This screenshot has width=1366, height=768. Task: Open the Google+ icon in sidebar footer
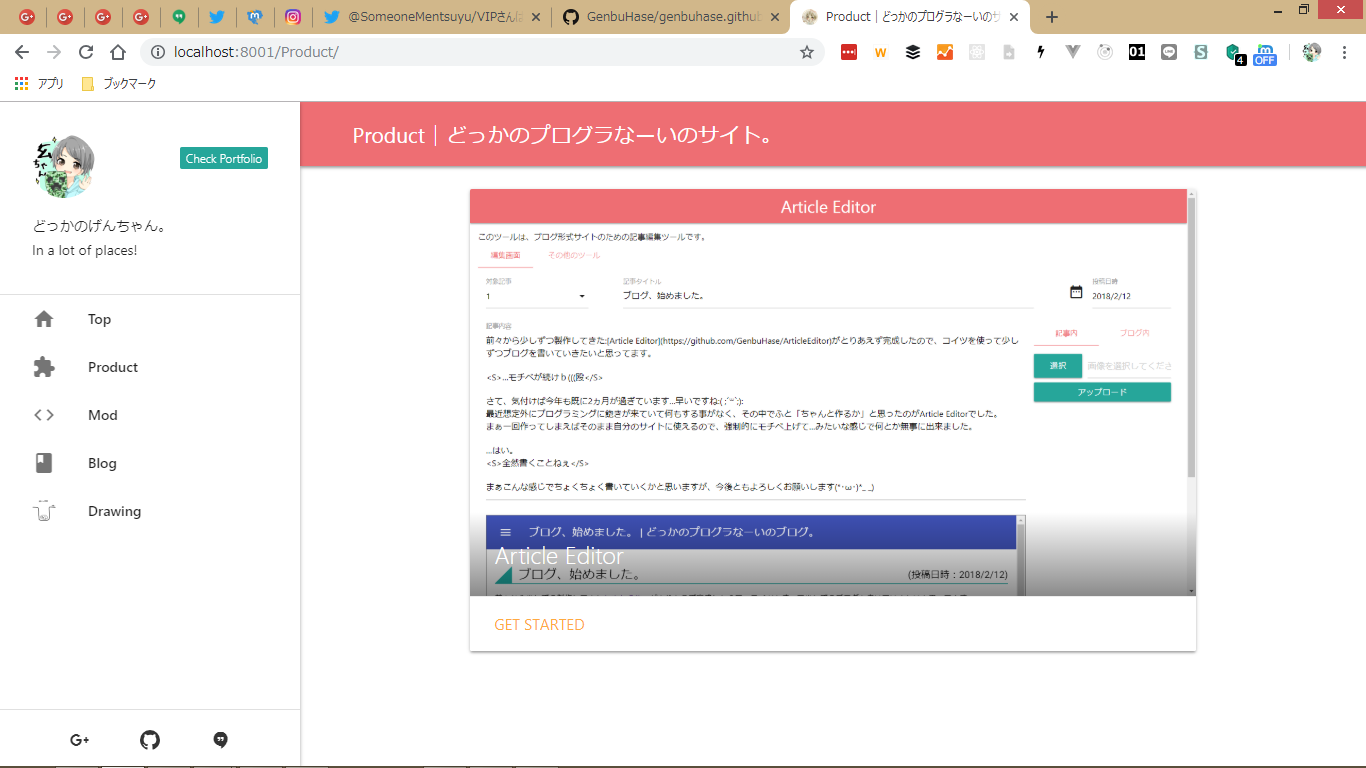80,740
